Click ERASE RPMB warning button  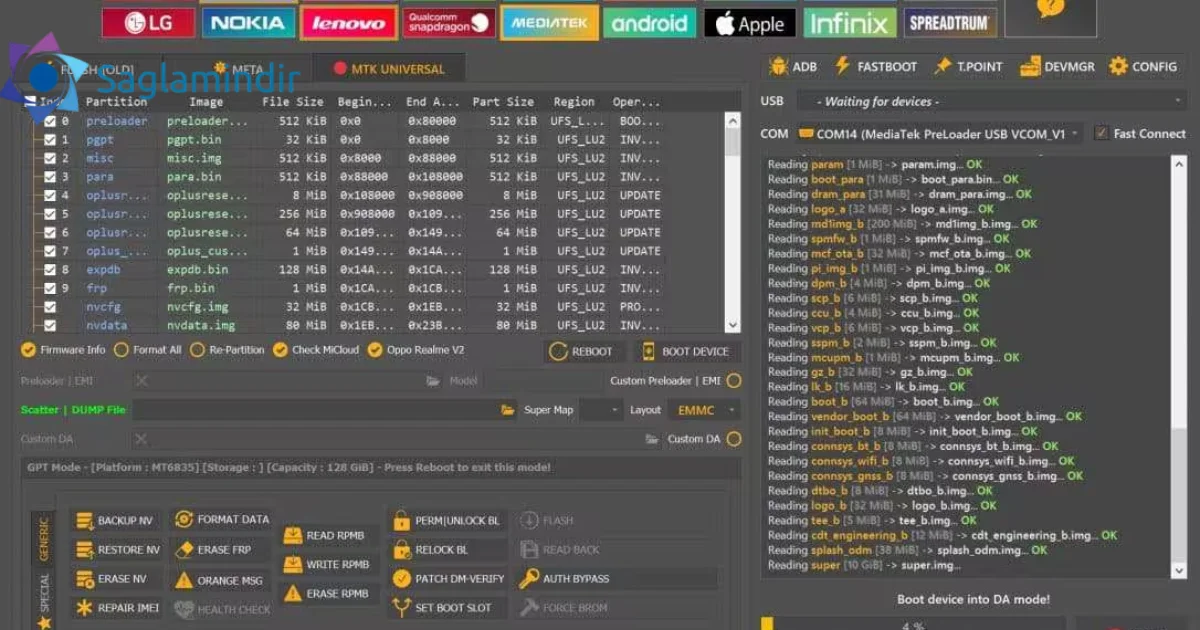328,594
